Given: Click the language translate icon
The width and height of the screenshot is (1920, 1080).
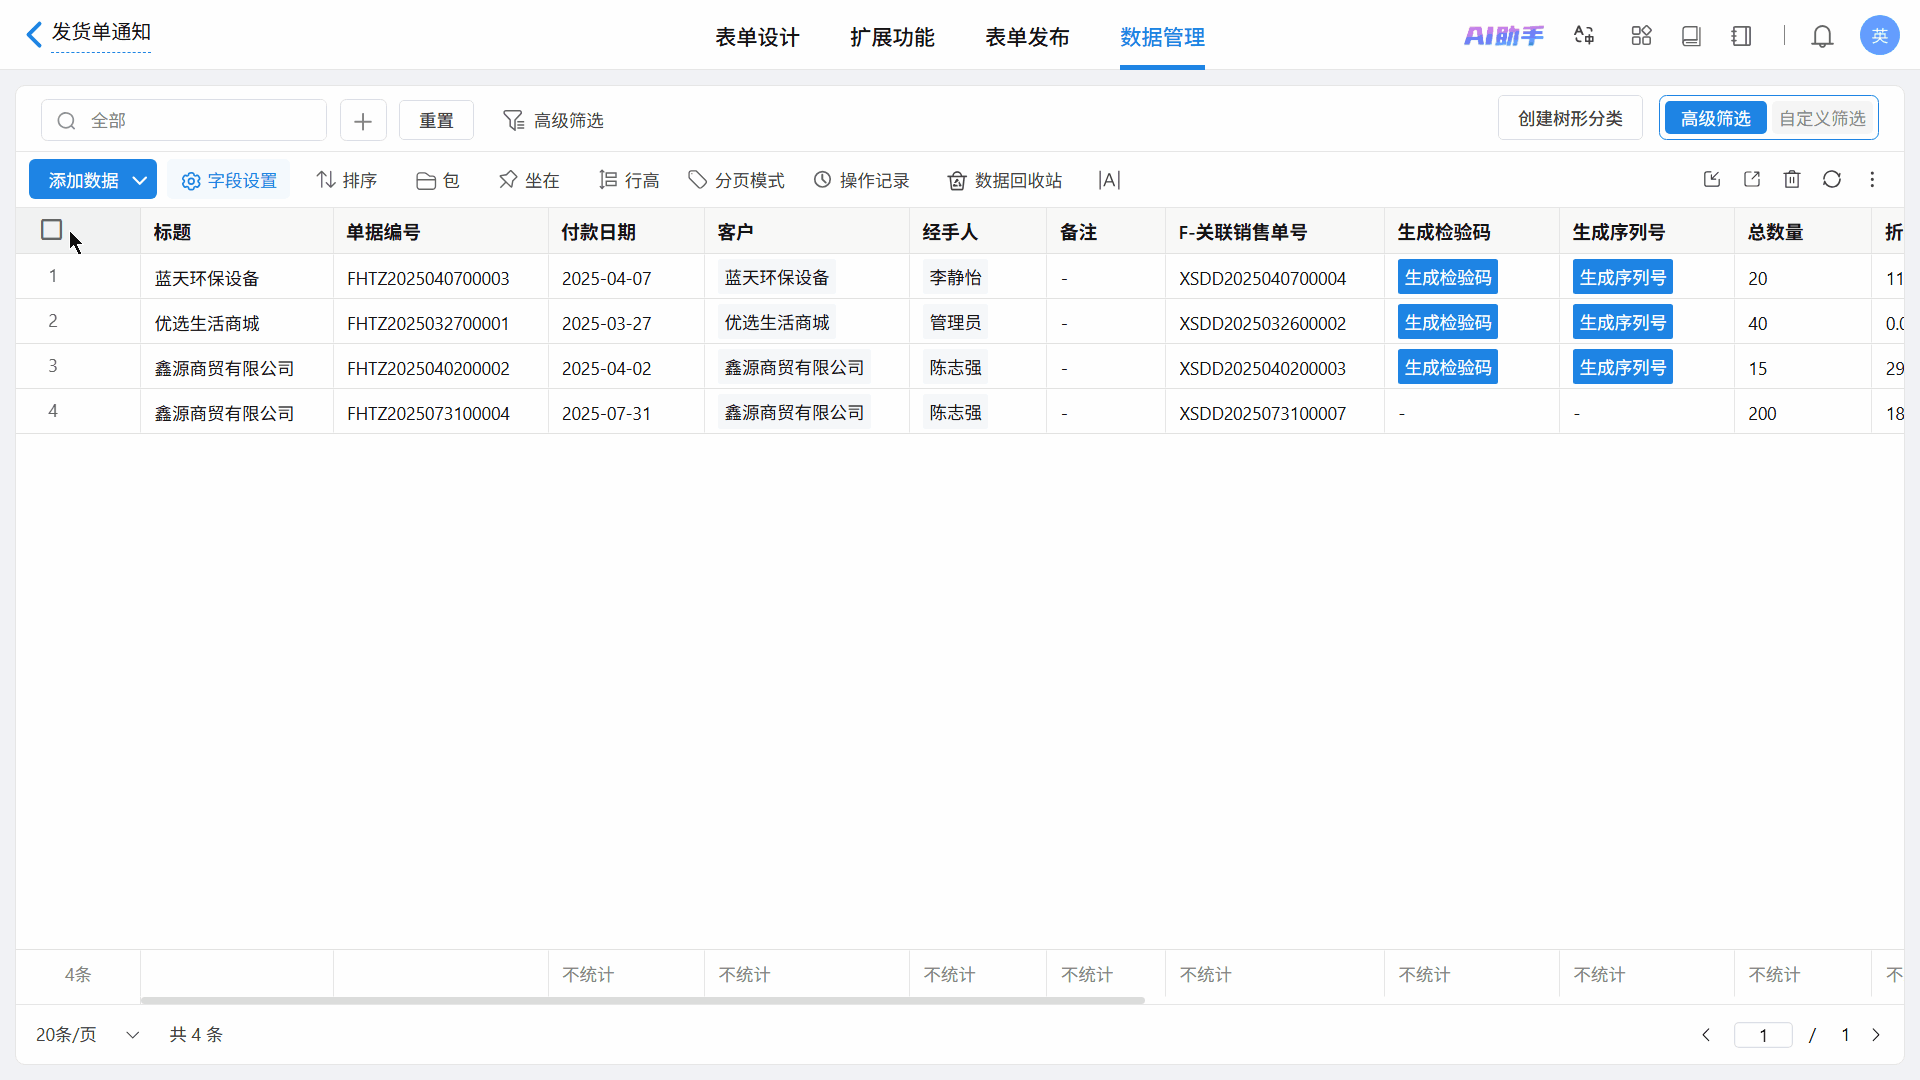Looking at the screenshot, I should click(x=1584, y=36).
